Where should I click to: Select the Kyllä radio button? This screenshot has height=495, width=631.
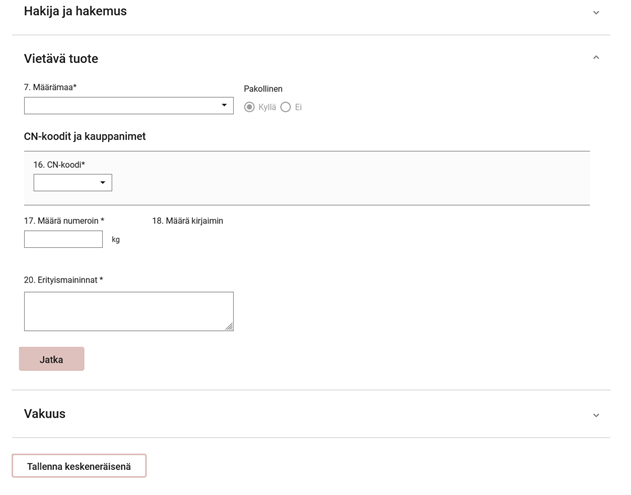(x=250, y=107)
